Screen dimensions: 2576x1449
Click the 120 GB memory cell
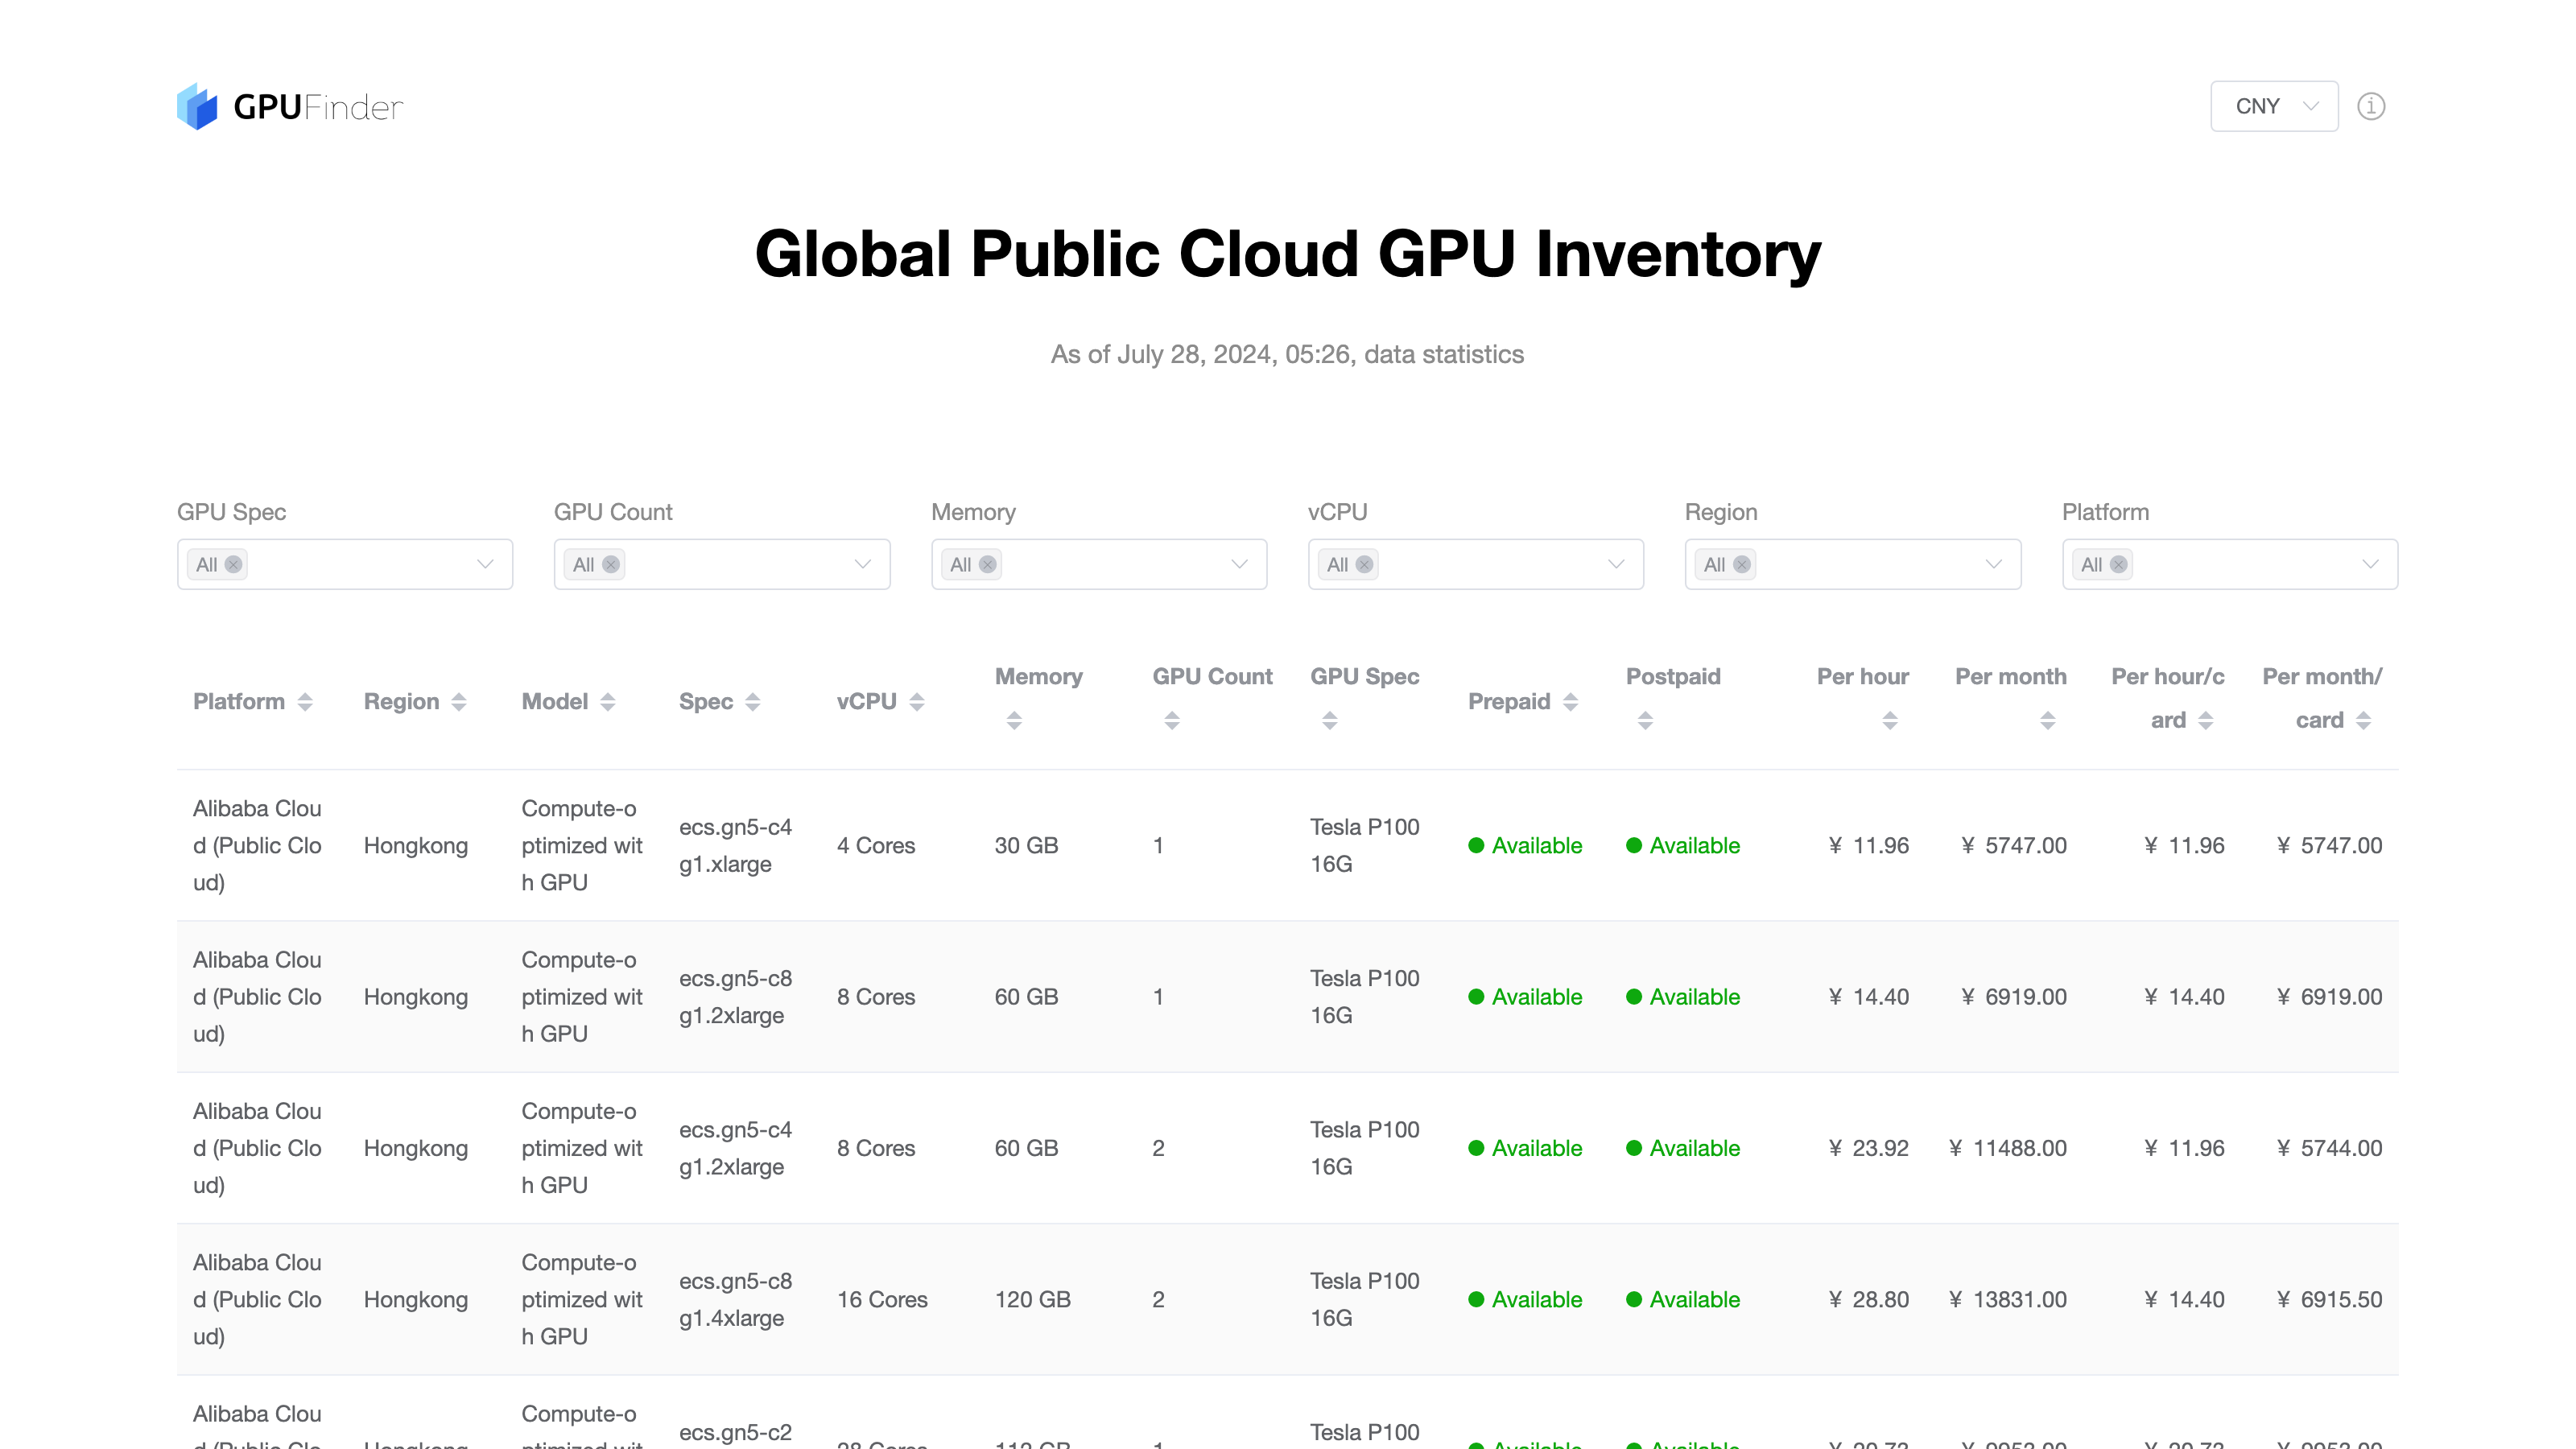1032,1299
